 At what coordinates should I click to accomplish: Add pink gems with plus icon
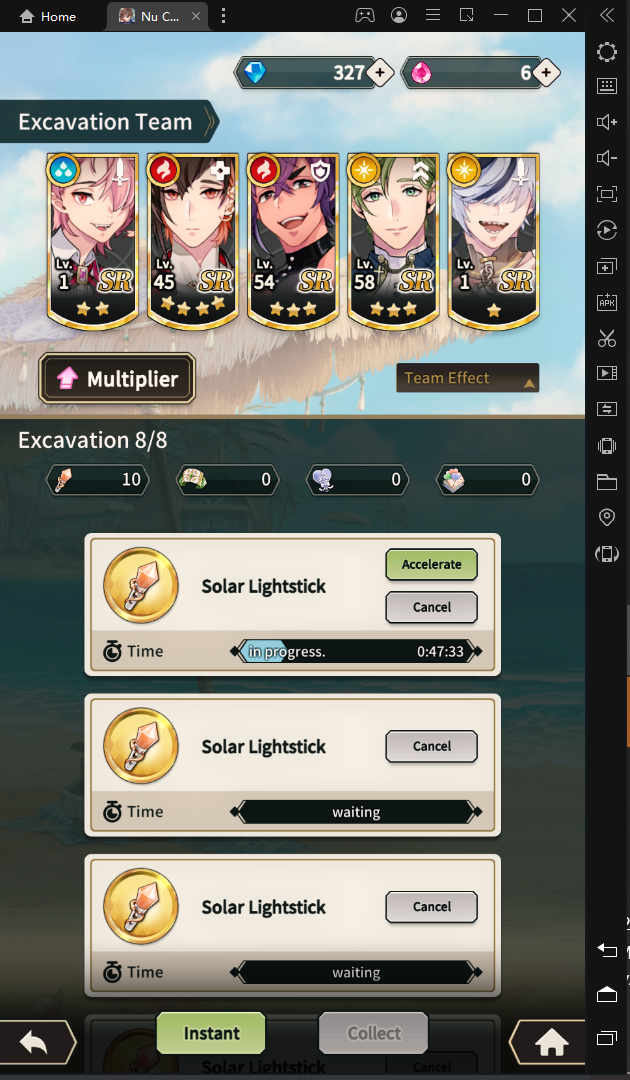point(546,72)
